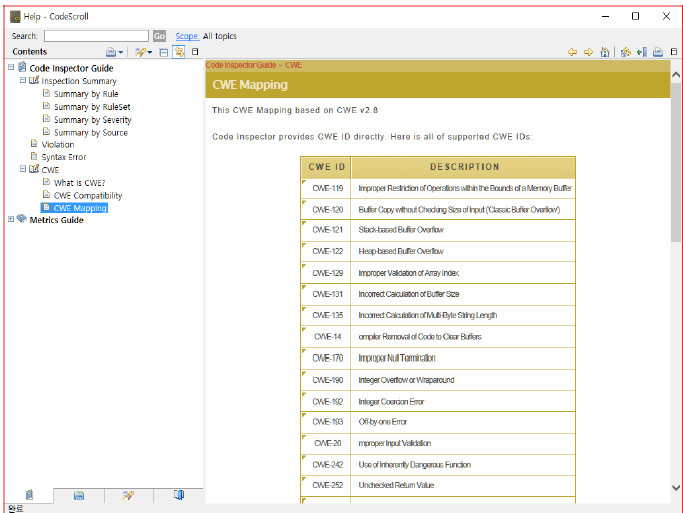Collapse the Code Inspector Guide node
The height and width of the screenshot is (513, 683).
click(x=11, y=68)
